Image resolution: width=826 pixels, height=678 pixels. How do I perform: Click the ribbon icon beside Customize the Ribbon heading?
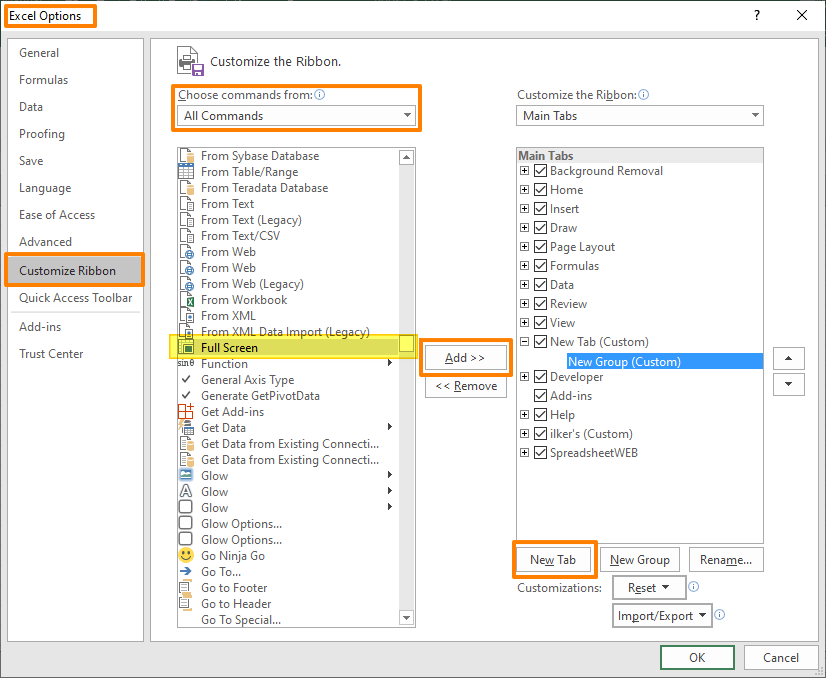[189, 61]
